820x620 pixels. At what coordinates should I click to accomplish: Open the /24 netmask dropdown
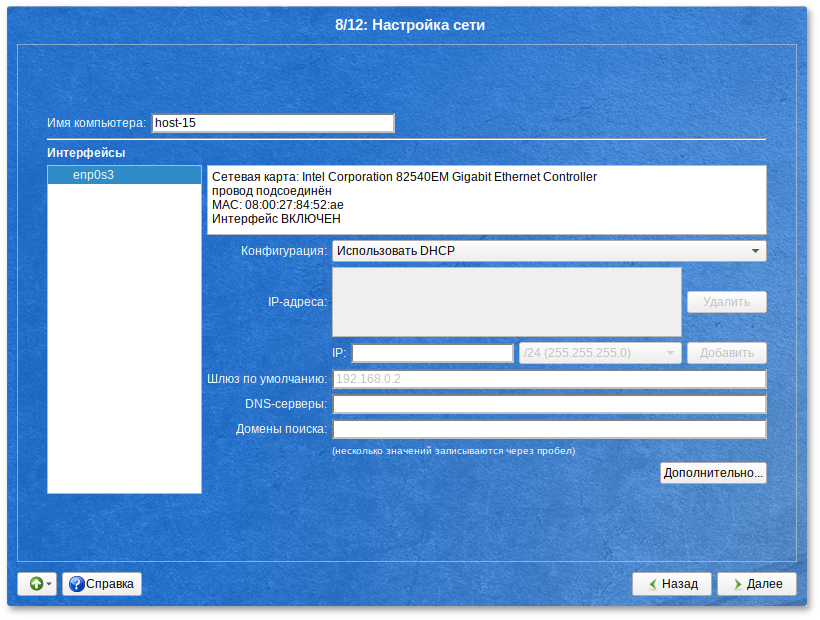[x=600, y=353]
